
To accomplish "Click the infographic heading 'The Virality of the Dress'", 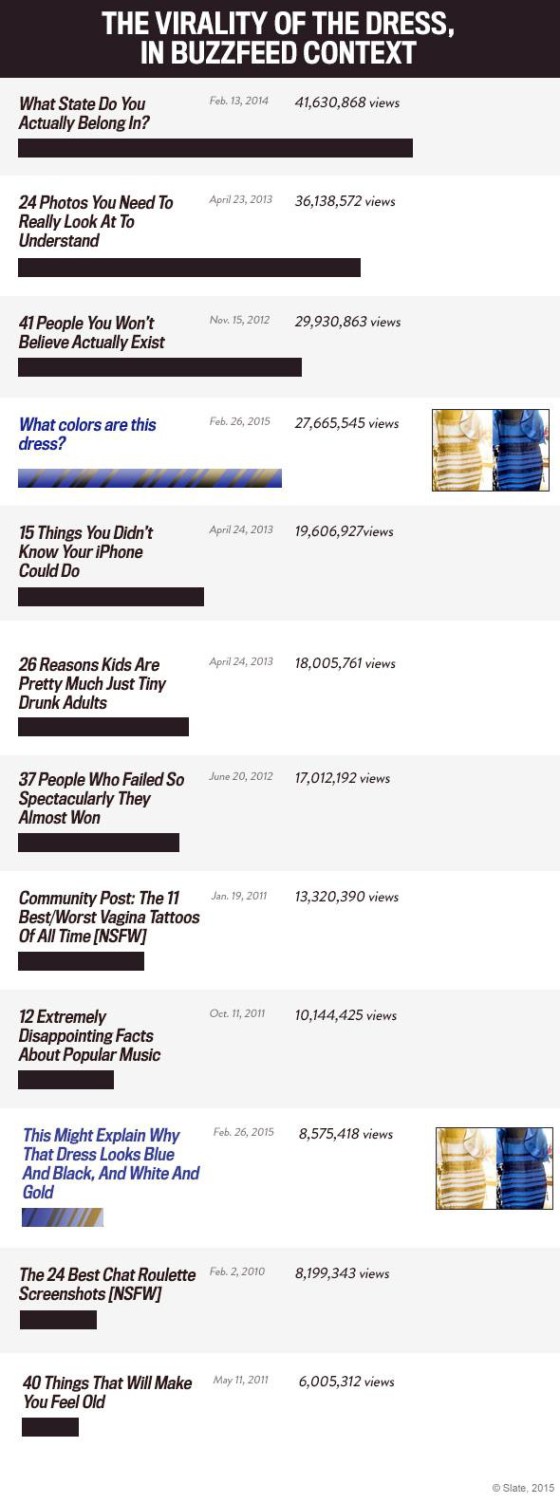I will coord(278,38).
